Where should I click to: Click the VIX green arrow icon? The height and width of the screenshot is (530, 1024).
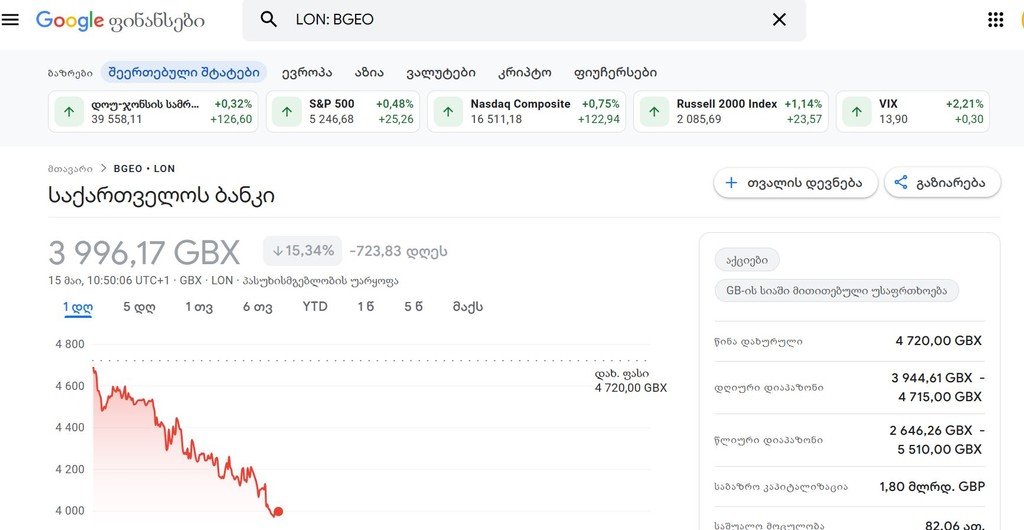point(857,112)
